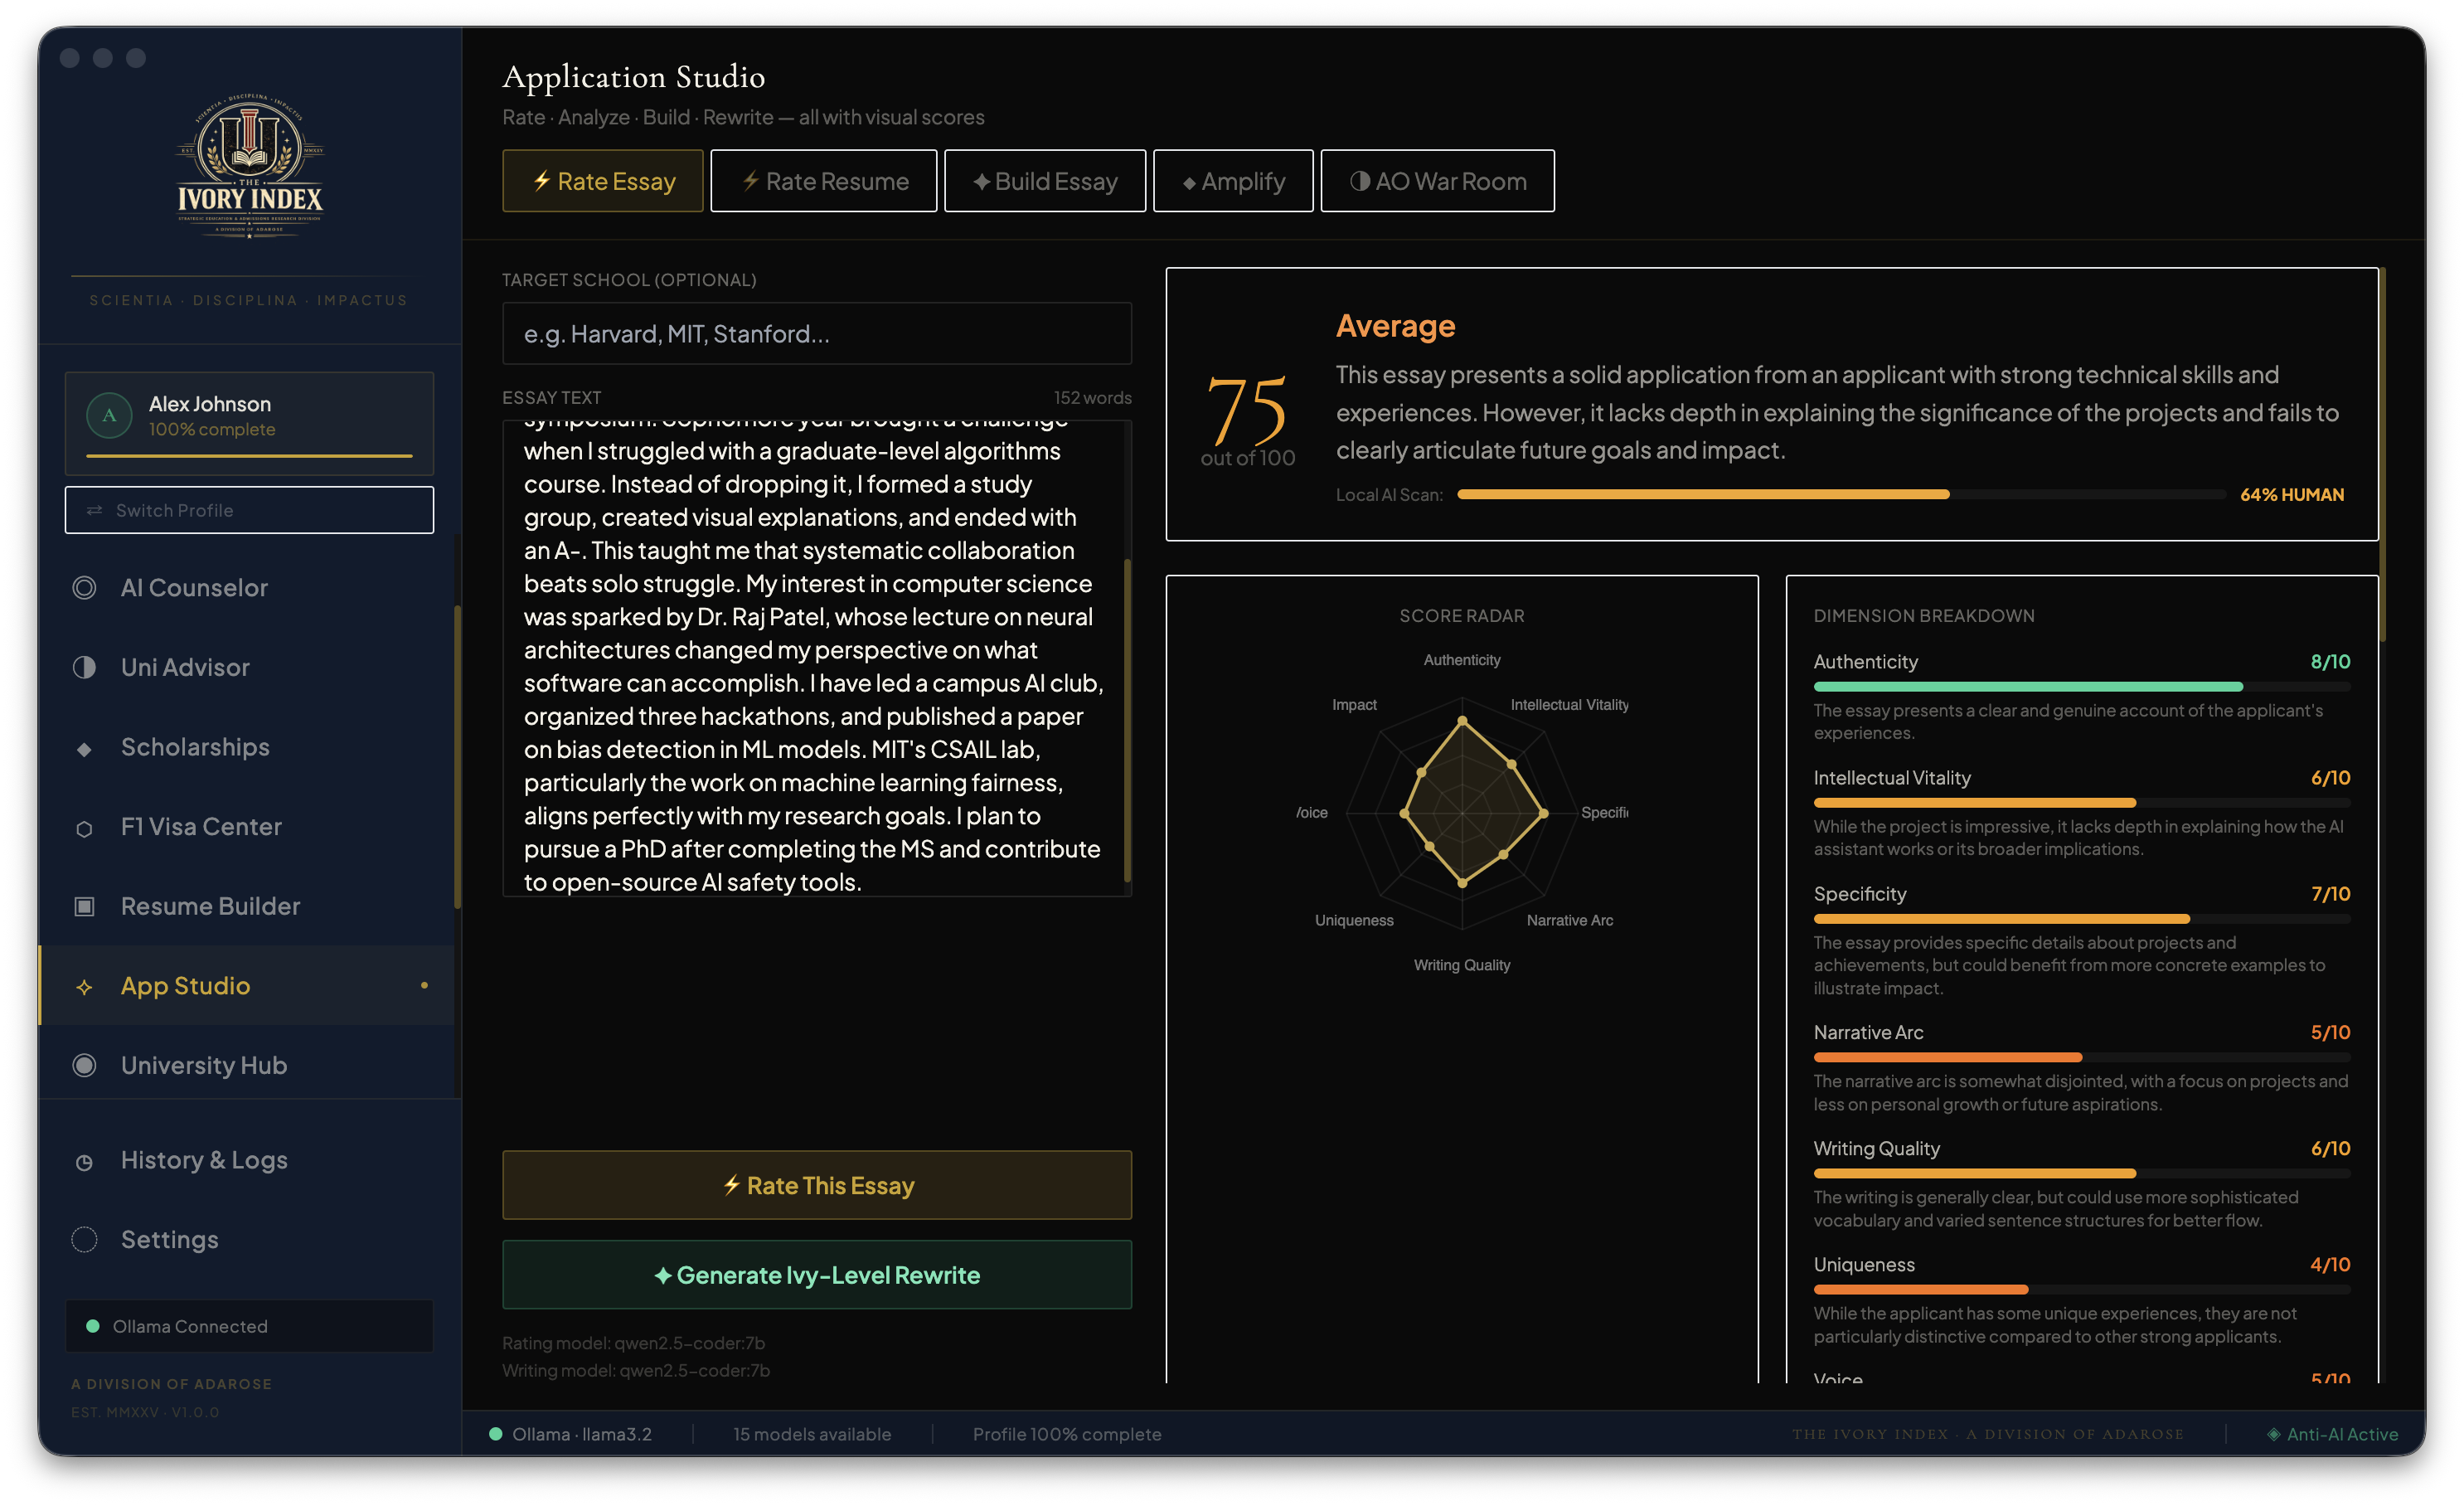Click the Writing Quality 6/10 score
The height and width of the screenshot is (1506, 2464).
point(2330,1148)
